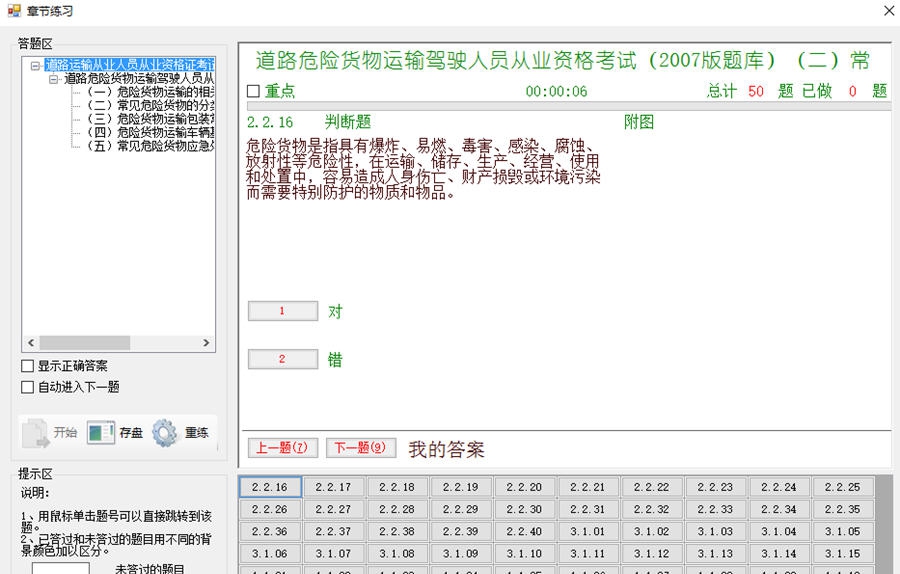Select tree item (三) 危险货物运输包装

click(x=150, y=119)
